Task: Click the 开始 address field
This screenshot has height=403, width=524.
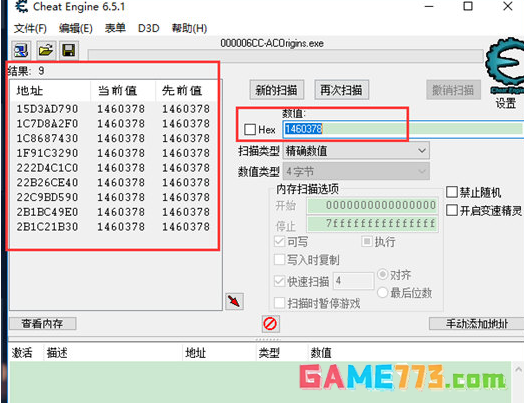Action: (373, 205)
